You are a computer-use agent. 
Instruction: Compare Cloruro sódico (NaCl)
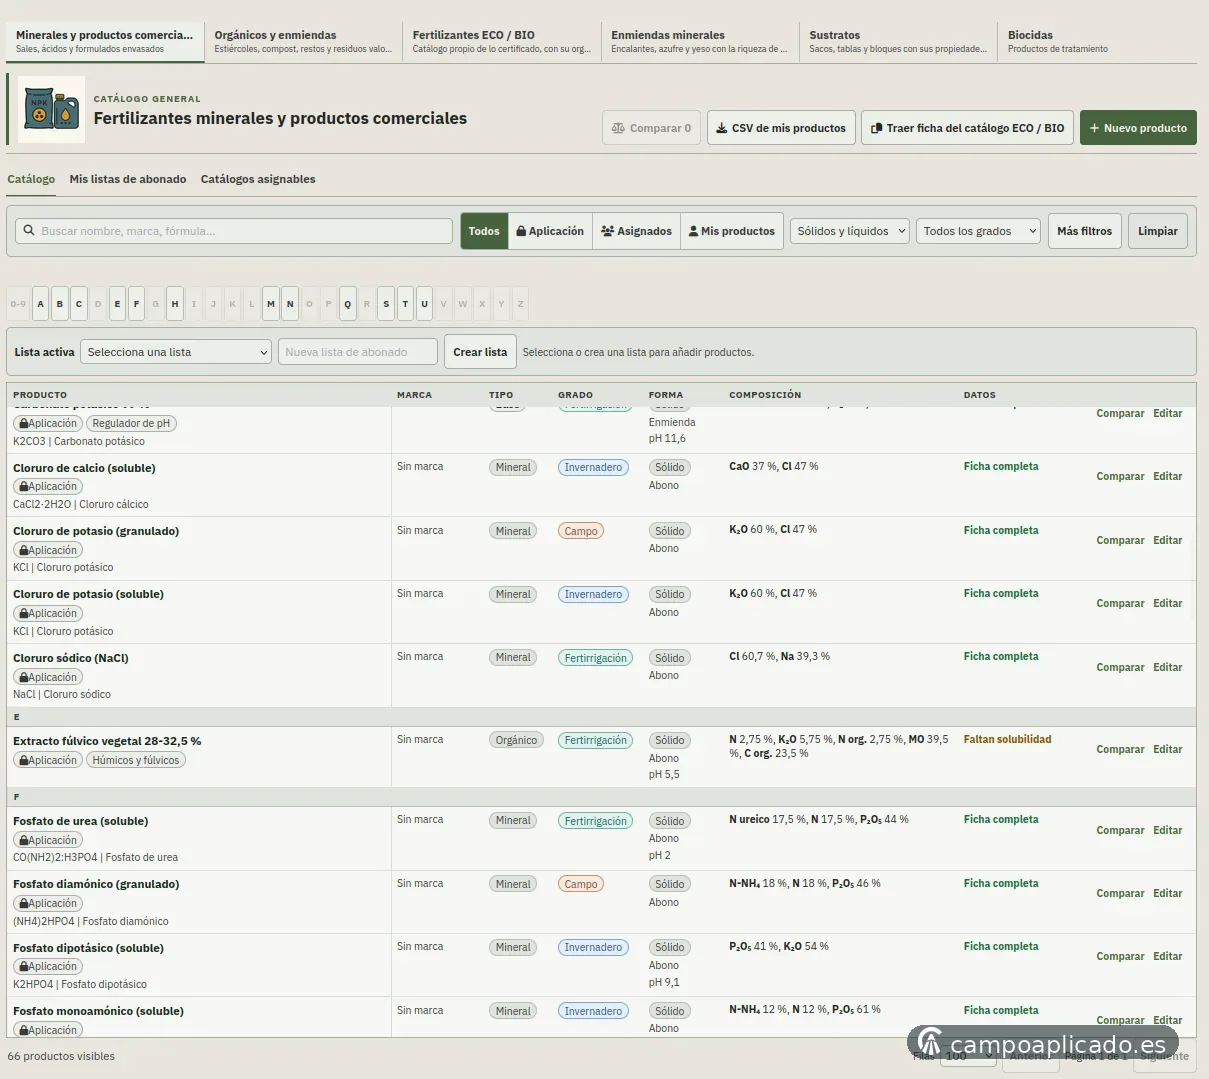point(1120,667)
